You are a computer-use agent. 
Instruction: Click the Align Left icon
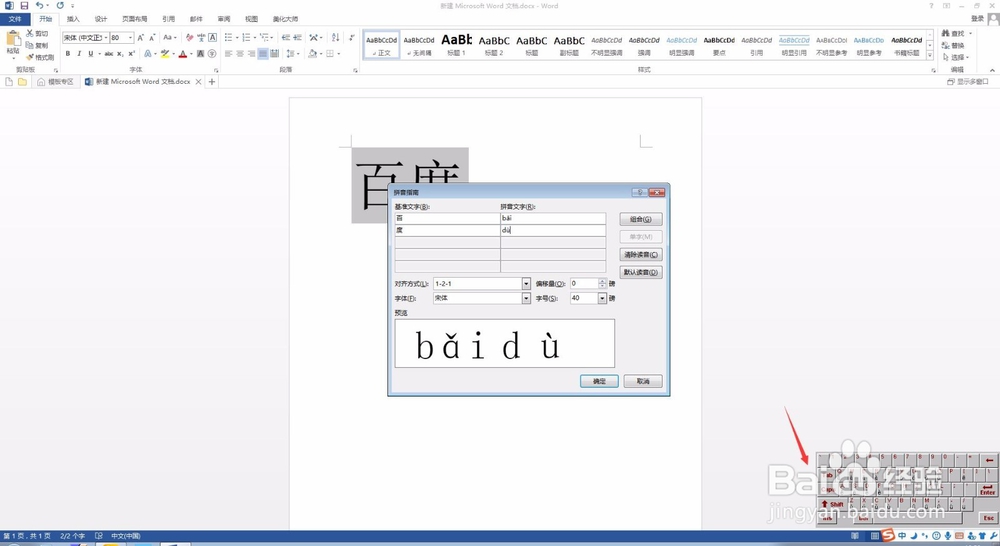[228, 54]
